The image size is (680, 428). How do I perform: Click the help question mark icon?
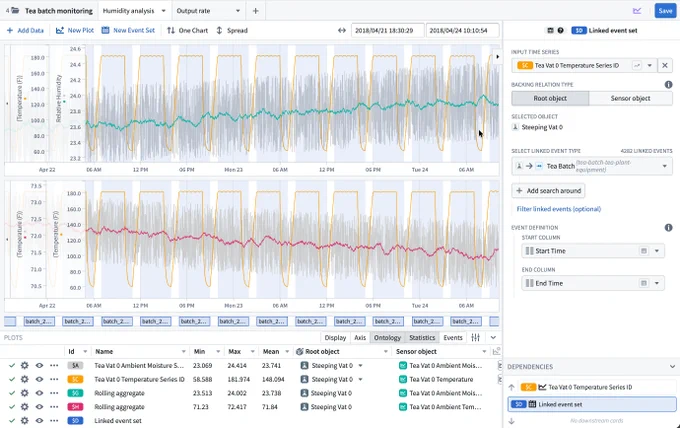point(560,30)
